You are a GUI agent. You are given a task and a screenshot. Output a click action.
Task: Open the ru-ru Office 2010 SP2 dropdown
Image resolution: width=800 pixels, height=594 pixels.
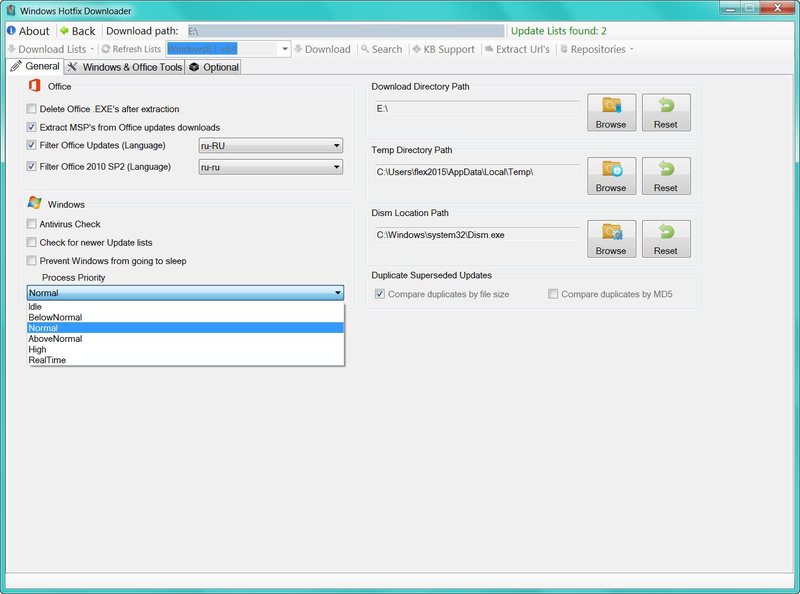tap(270, 167)
